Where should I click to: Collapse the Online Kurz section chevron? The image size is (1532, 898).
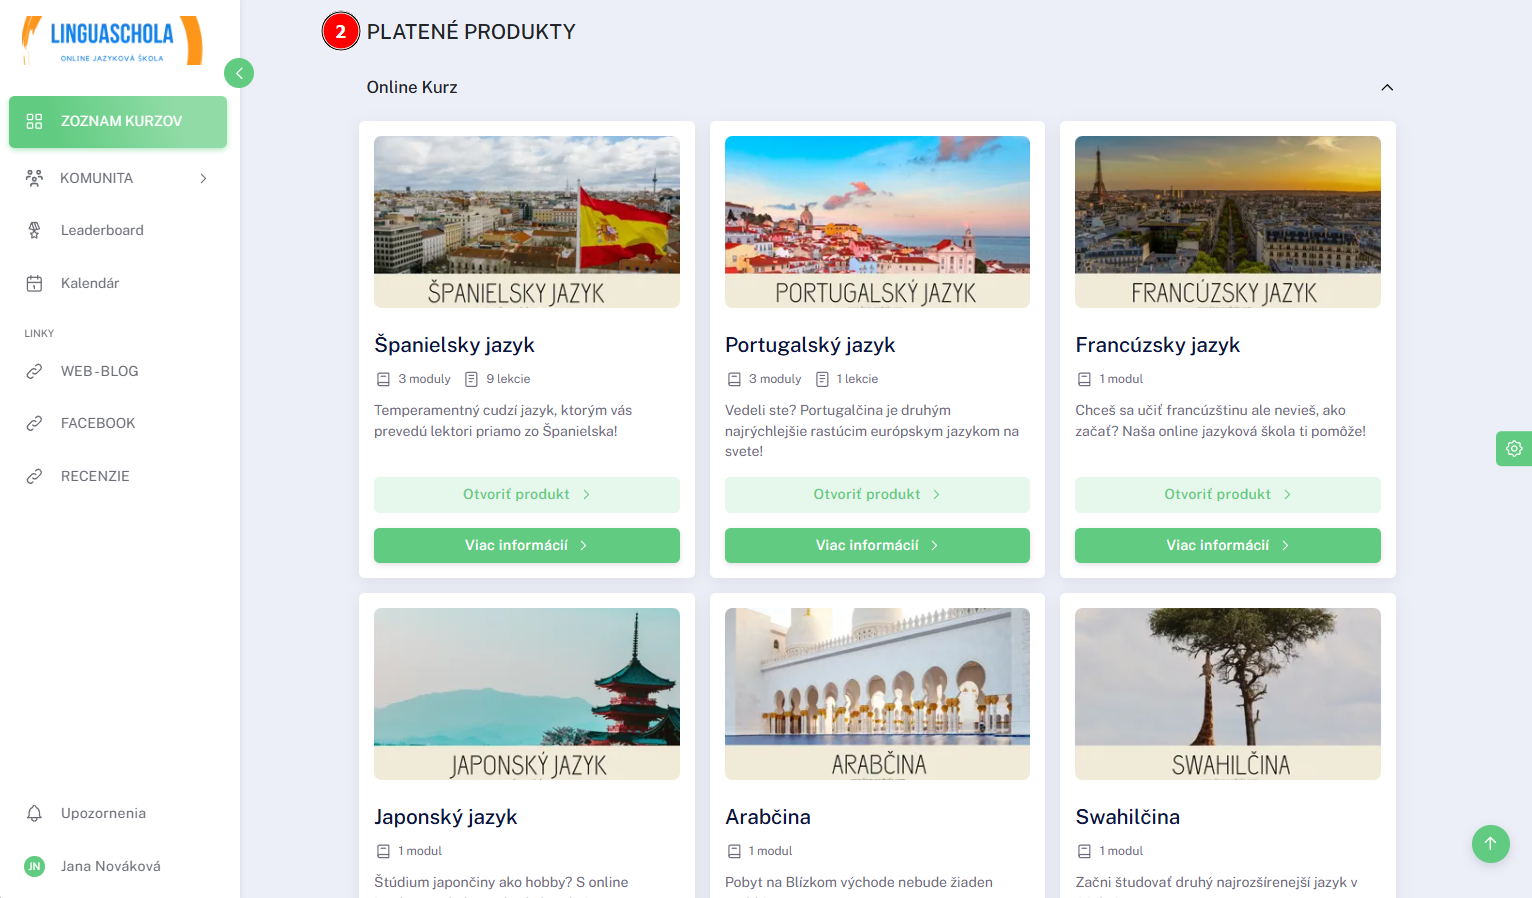click(x=1387, y=87)
